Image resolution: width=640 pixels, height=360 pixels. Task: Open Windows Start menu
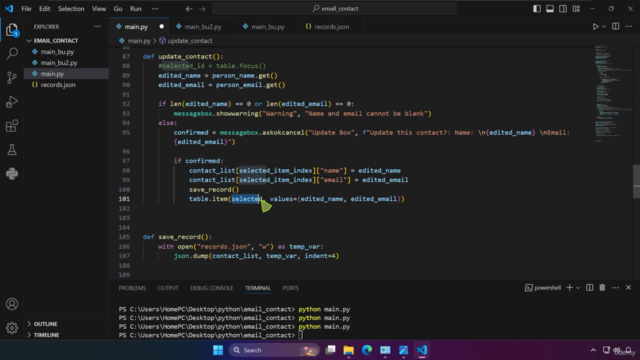point(218,350)
